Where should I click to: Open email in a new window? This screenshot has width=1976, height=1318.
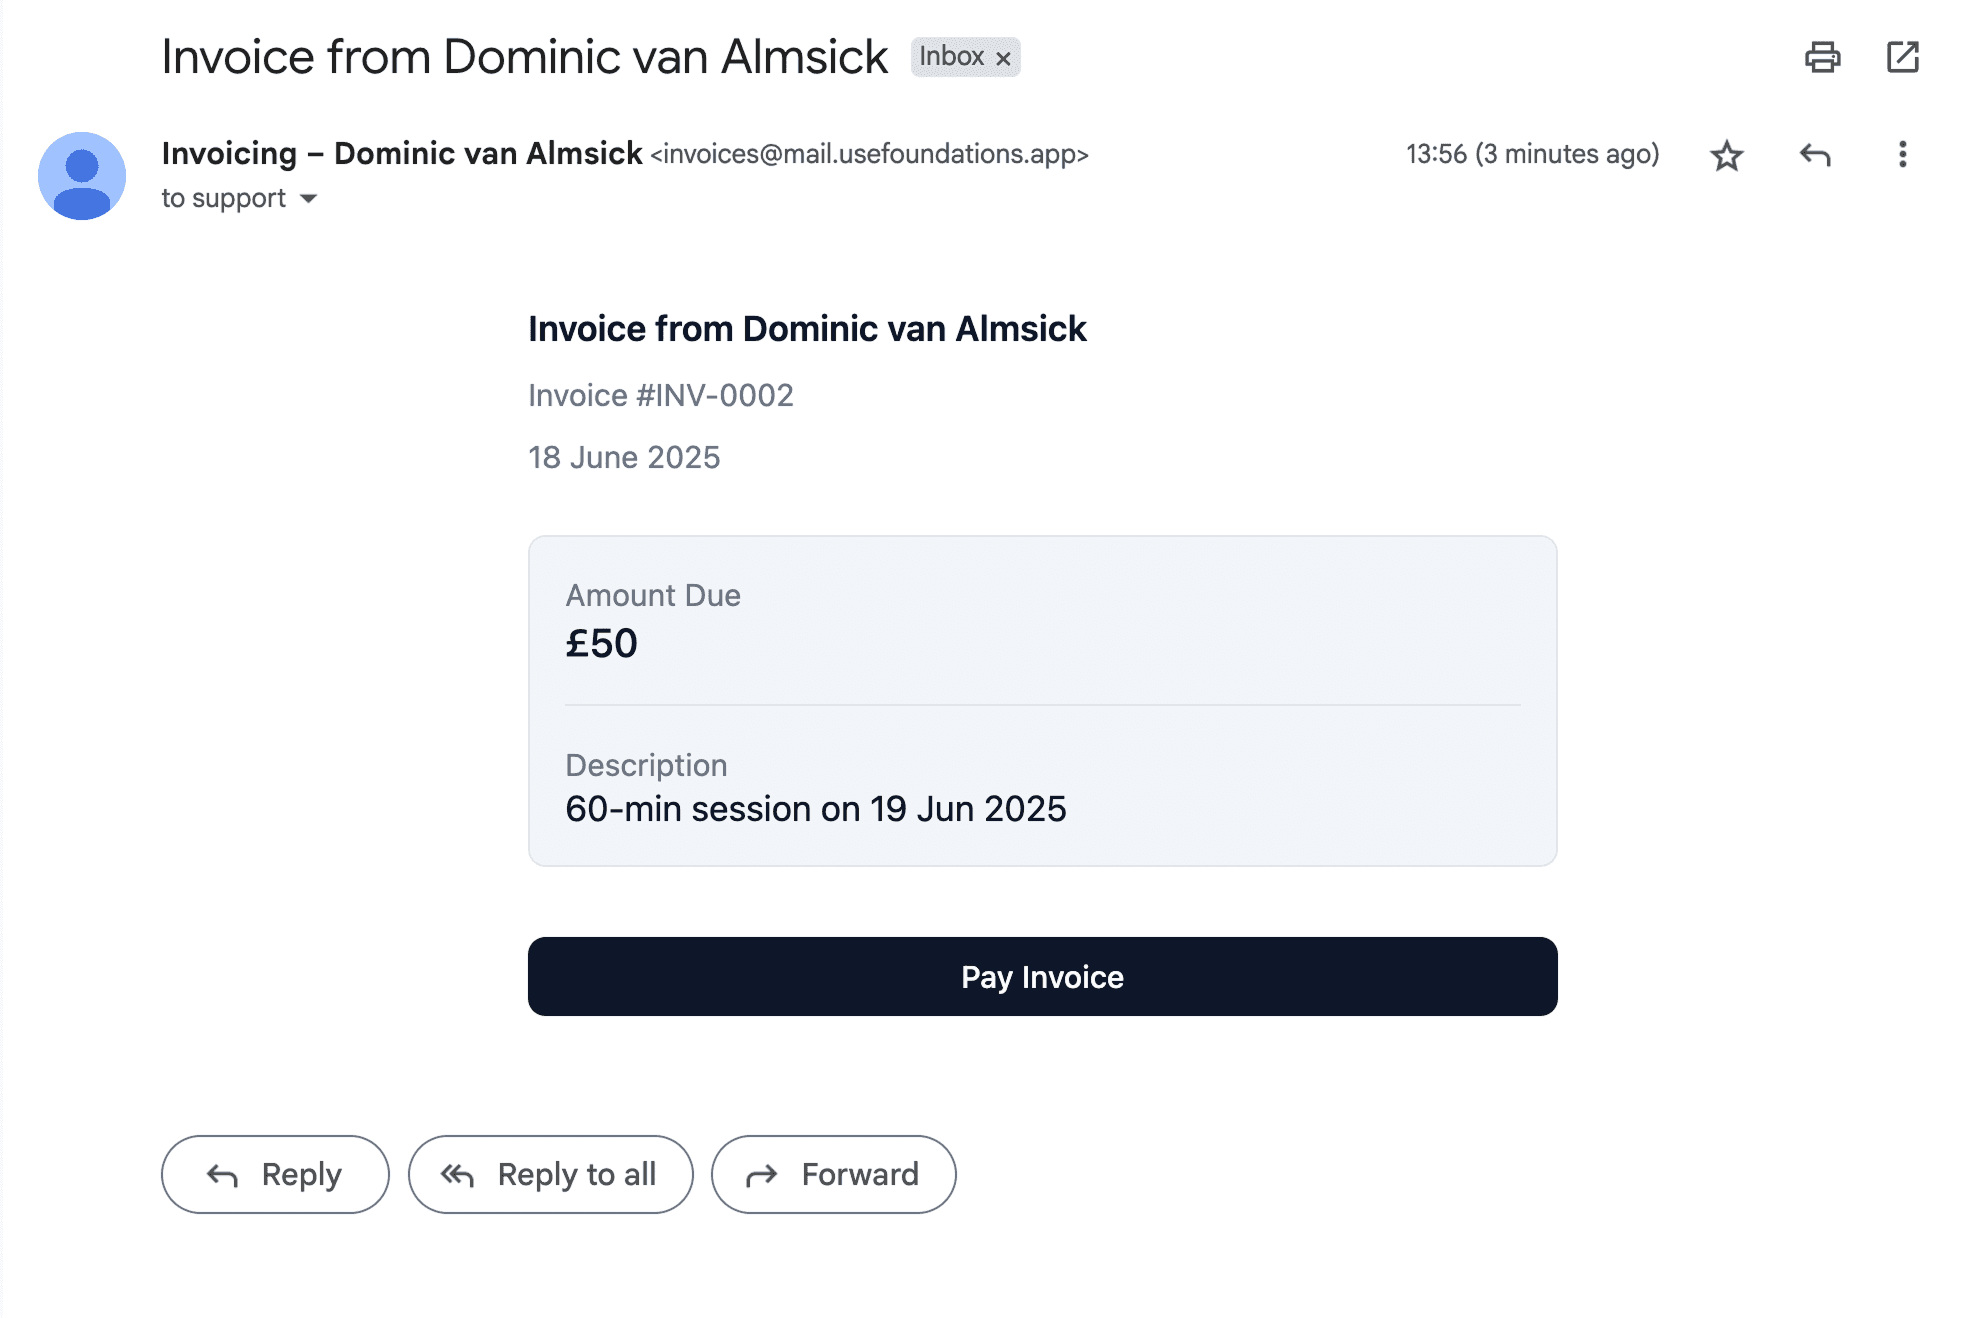[1903, 57]
